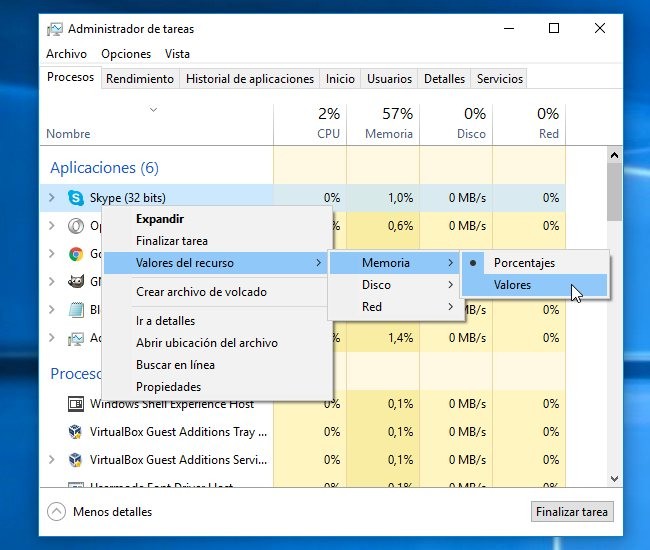Select the Porcentajes radio option

click(524, 263)
